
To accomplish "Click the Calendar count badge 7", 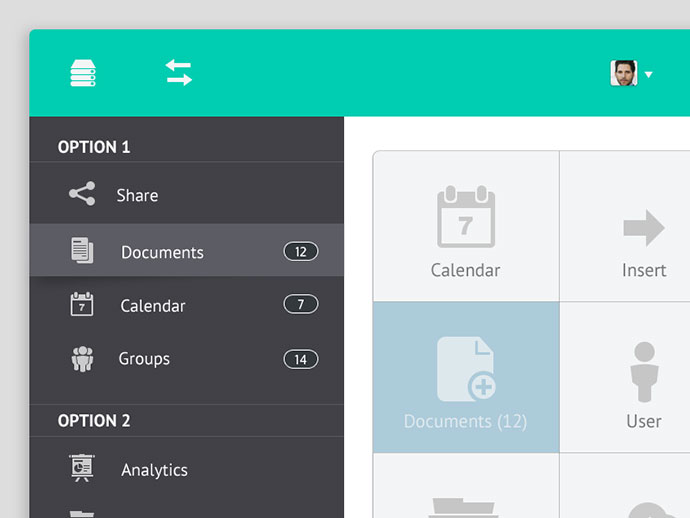I will [x=301, y=304].
